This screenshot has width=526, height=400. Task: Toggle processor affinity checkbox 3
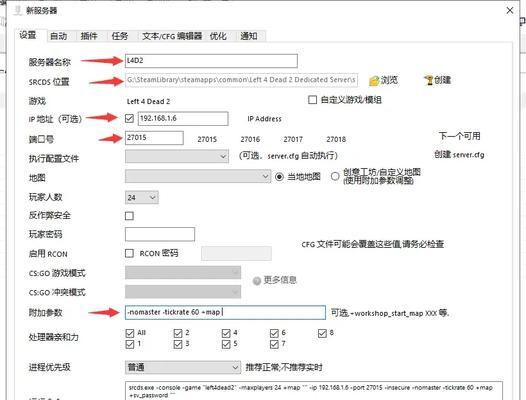pos(178,344)
